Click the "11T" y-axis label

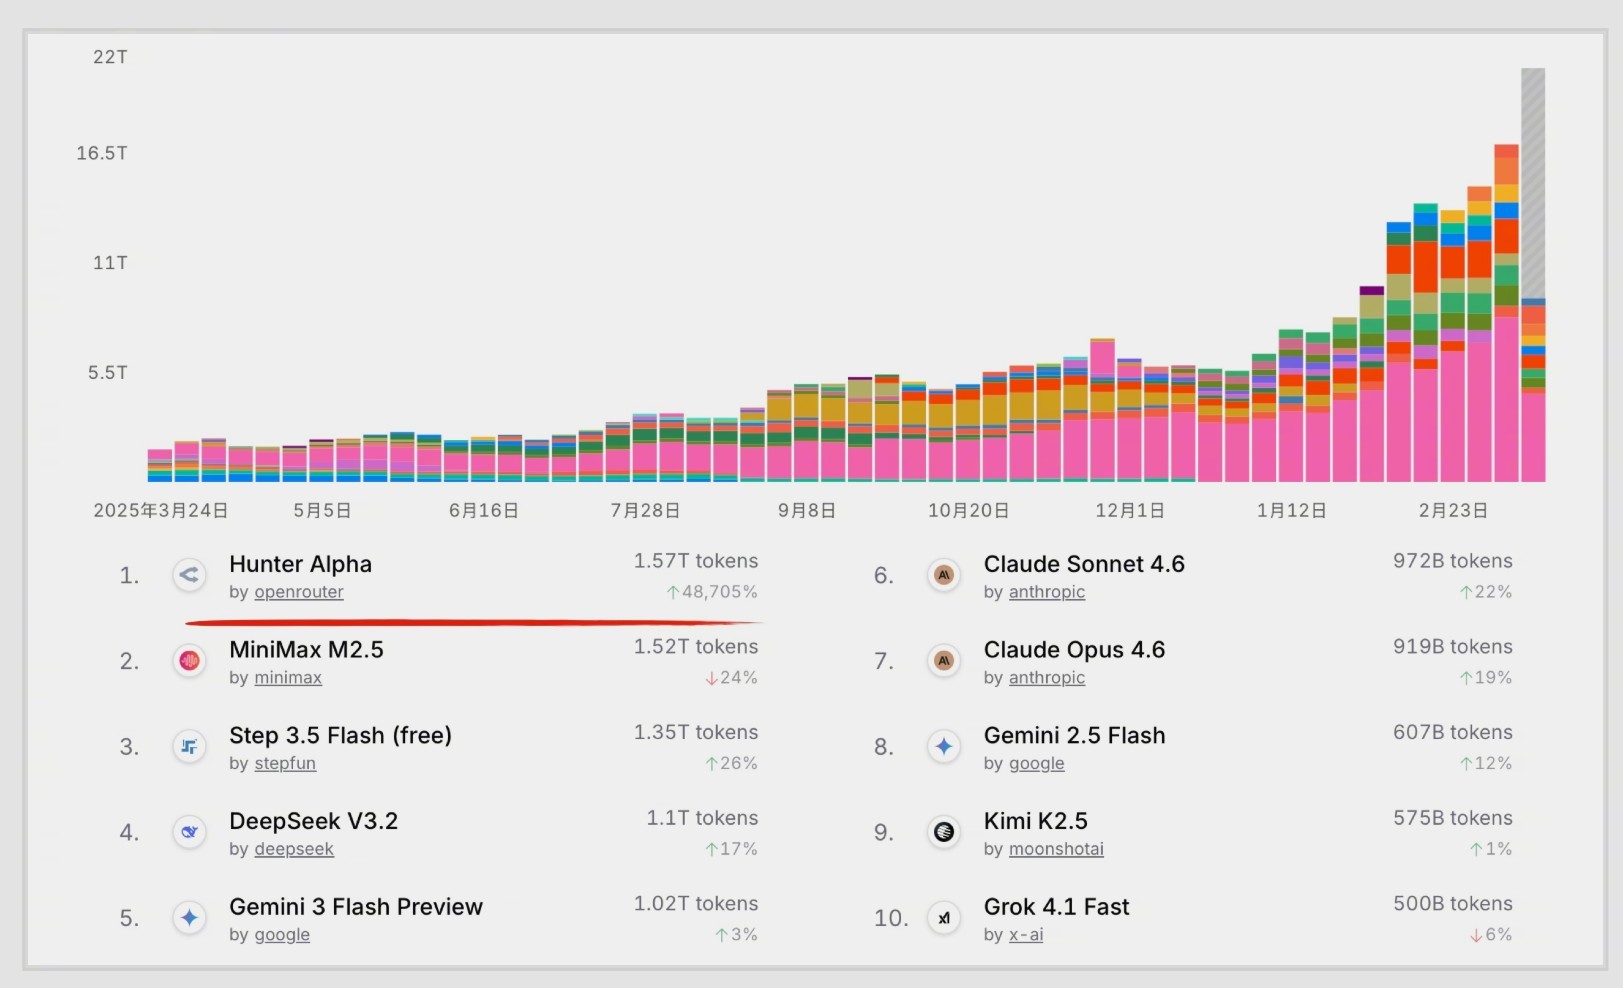(x=110, y=263)
